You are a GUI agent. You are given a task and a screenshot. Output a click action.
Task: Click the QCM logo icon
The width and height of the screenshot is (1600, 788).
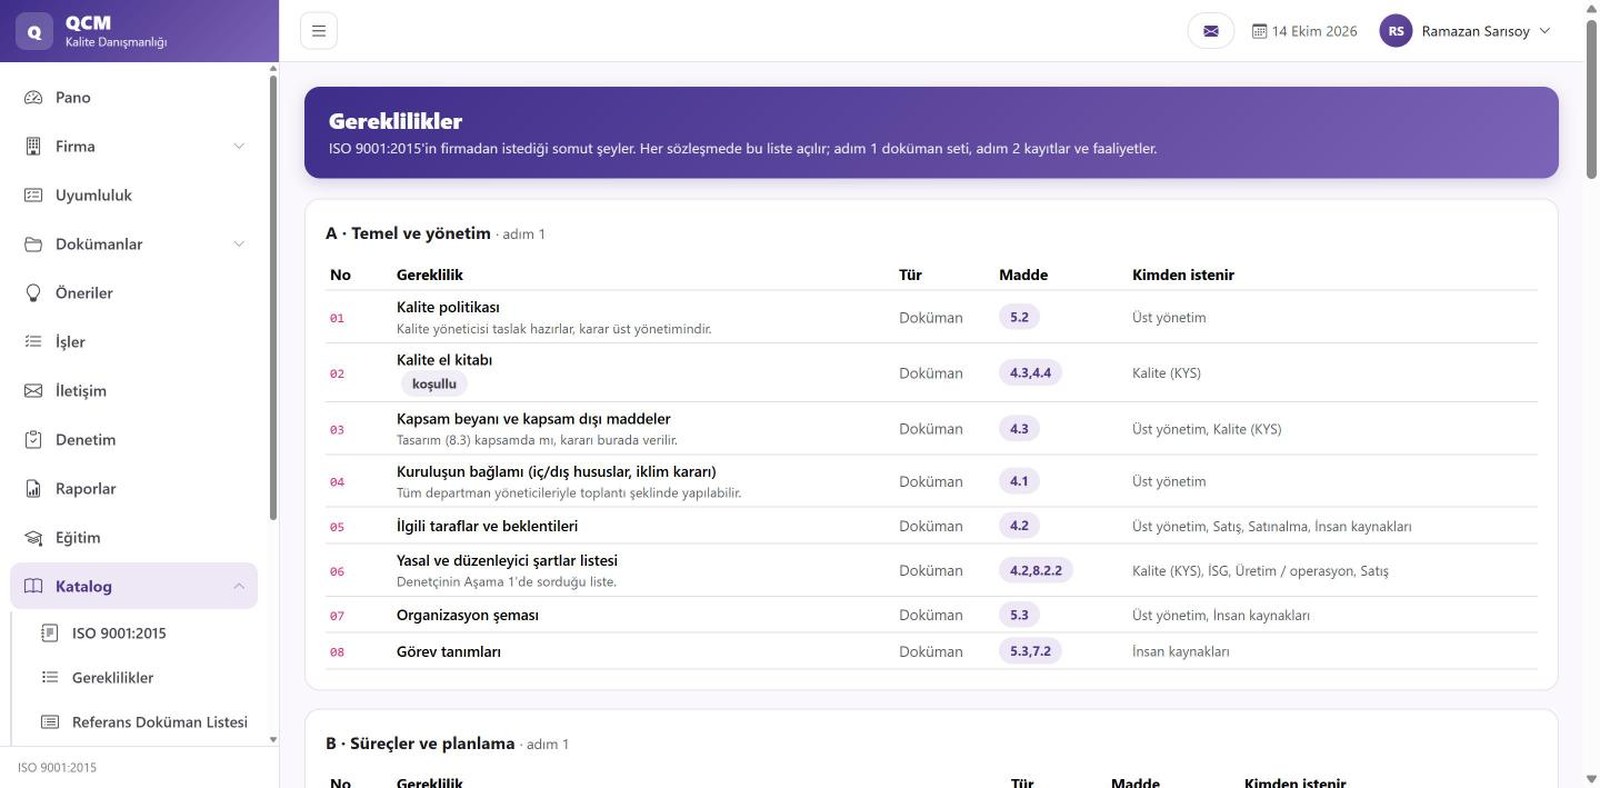[34, 31]
